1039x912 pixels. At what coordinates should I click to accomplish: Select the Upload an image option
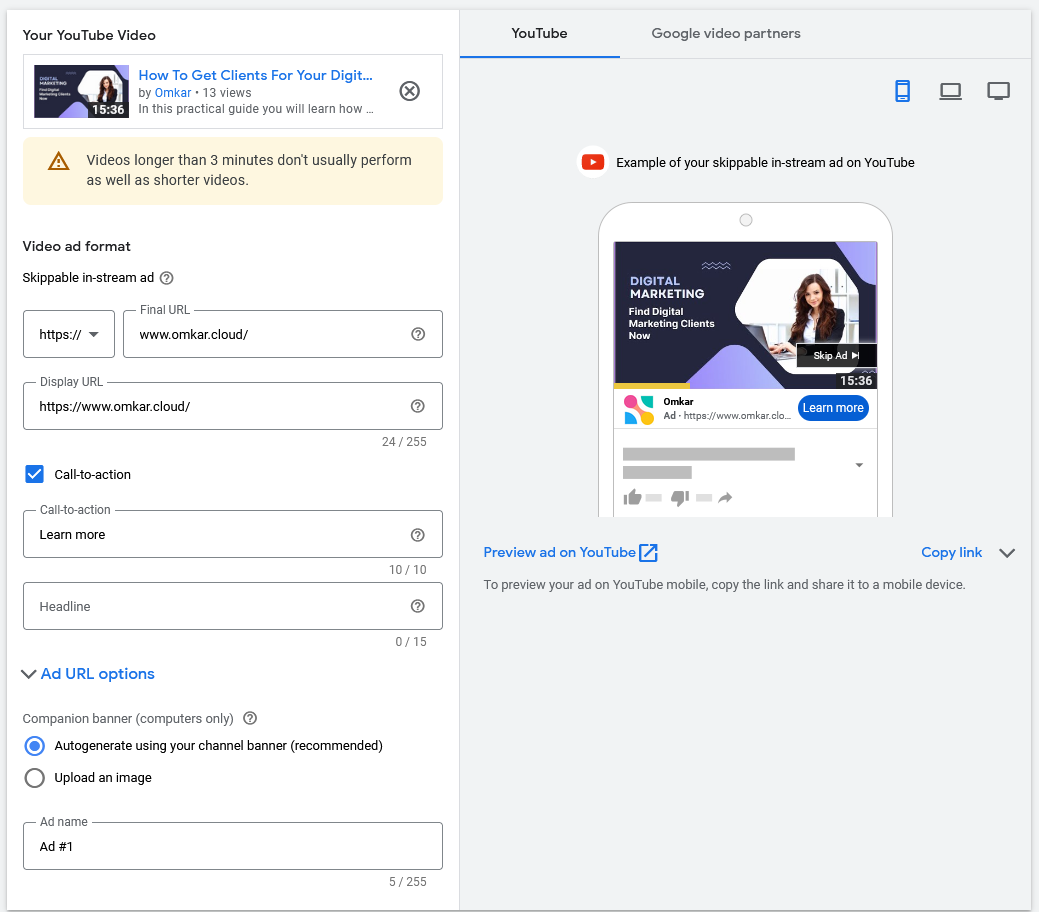point(34,777)
